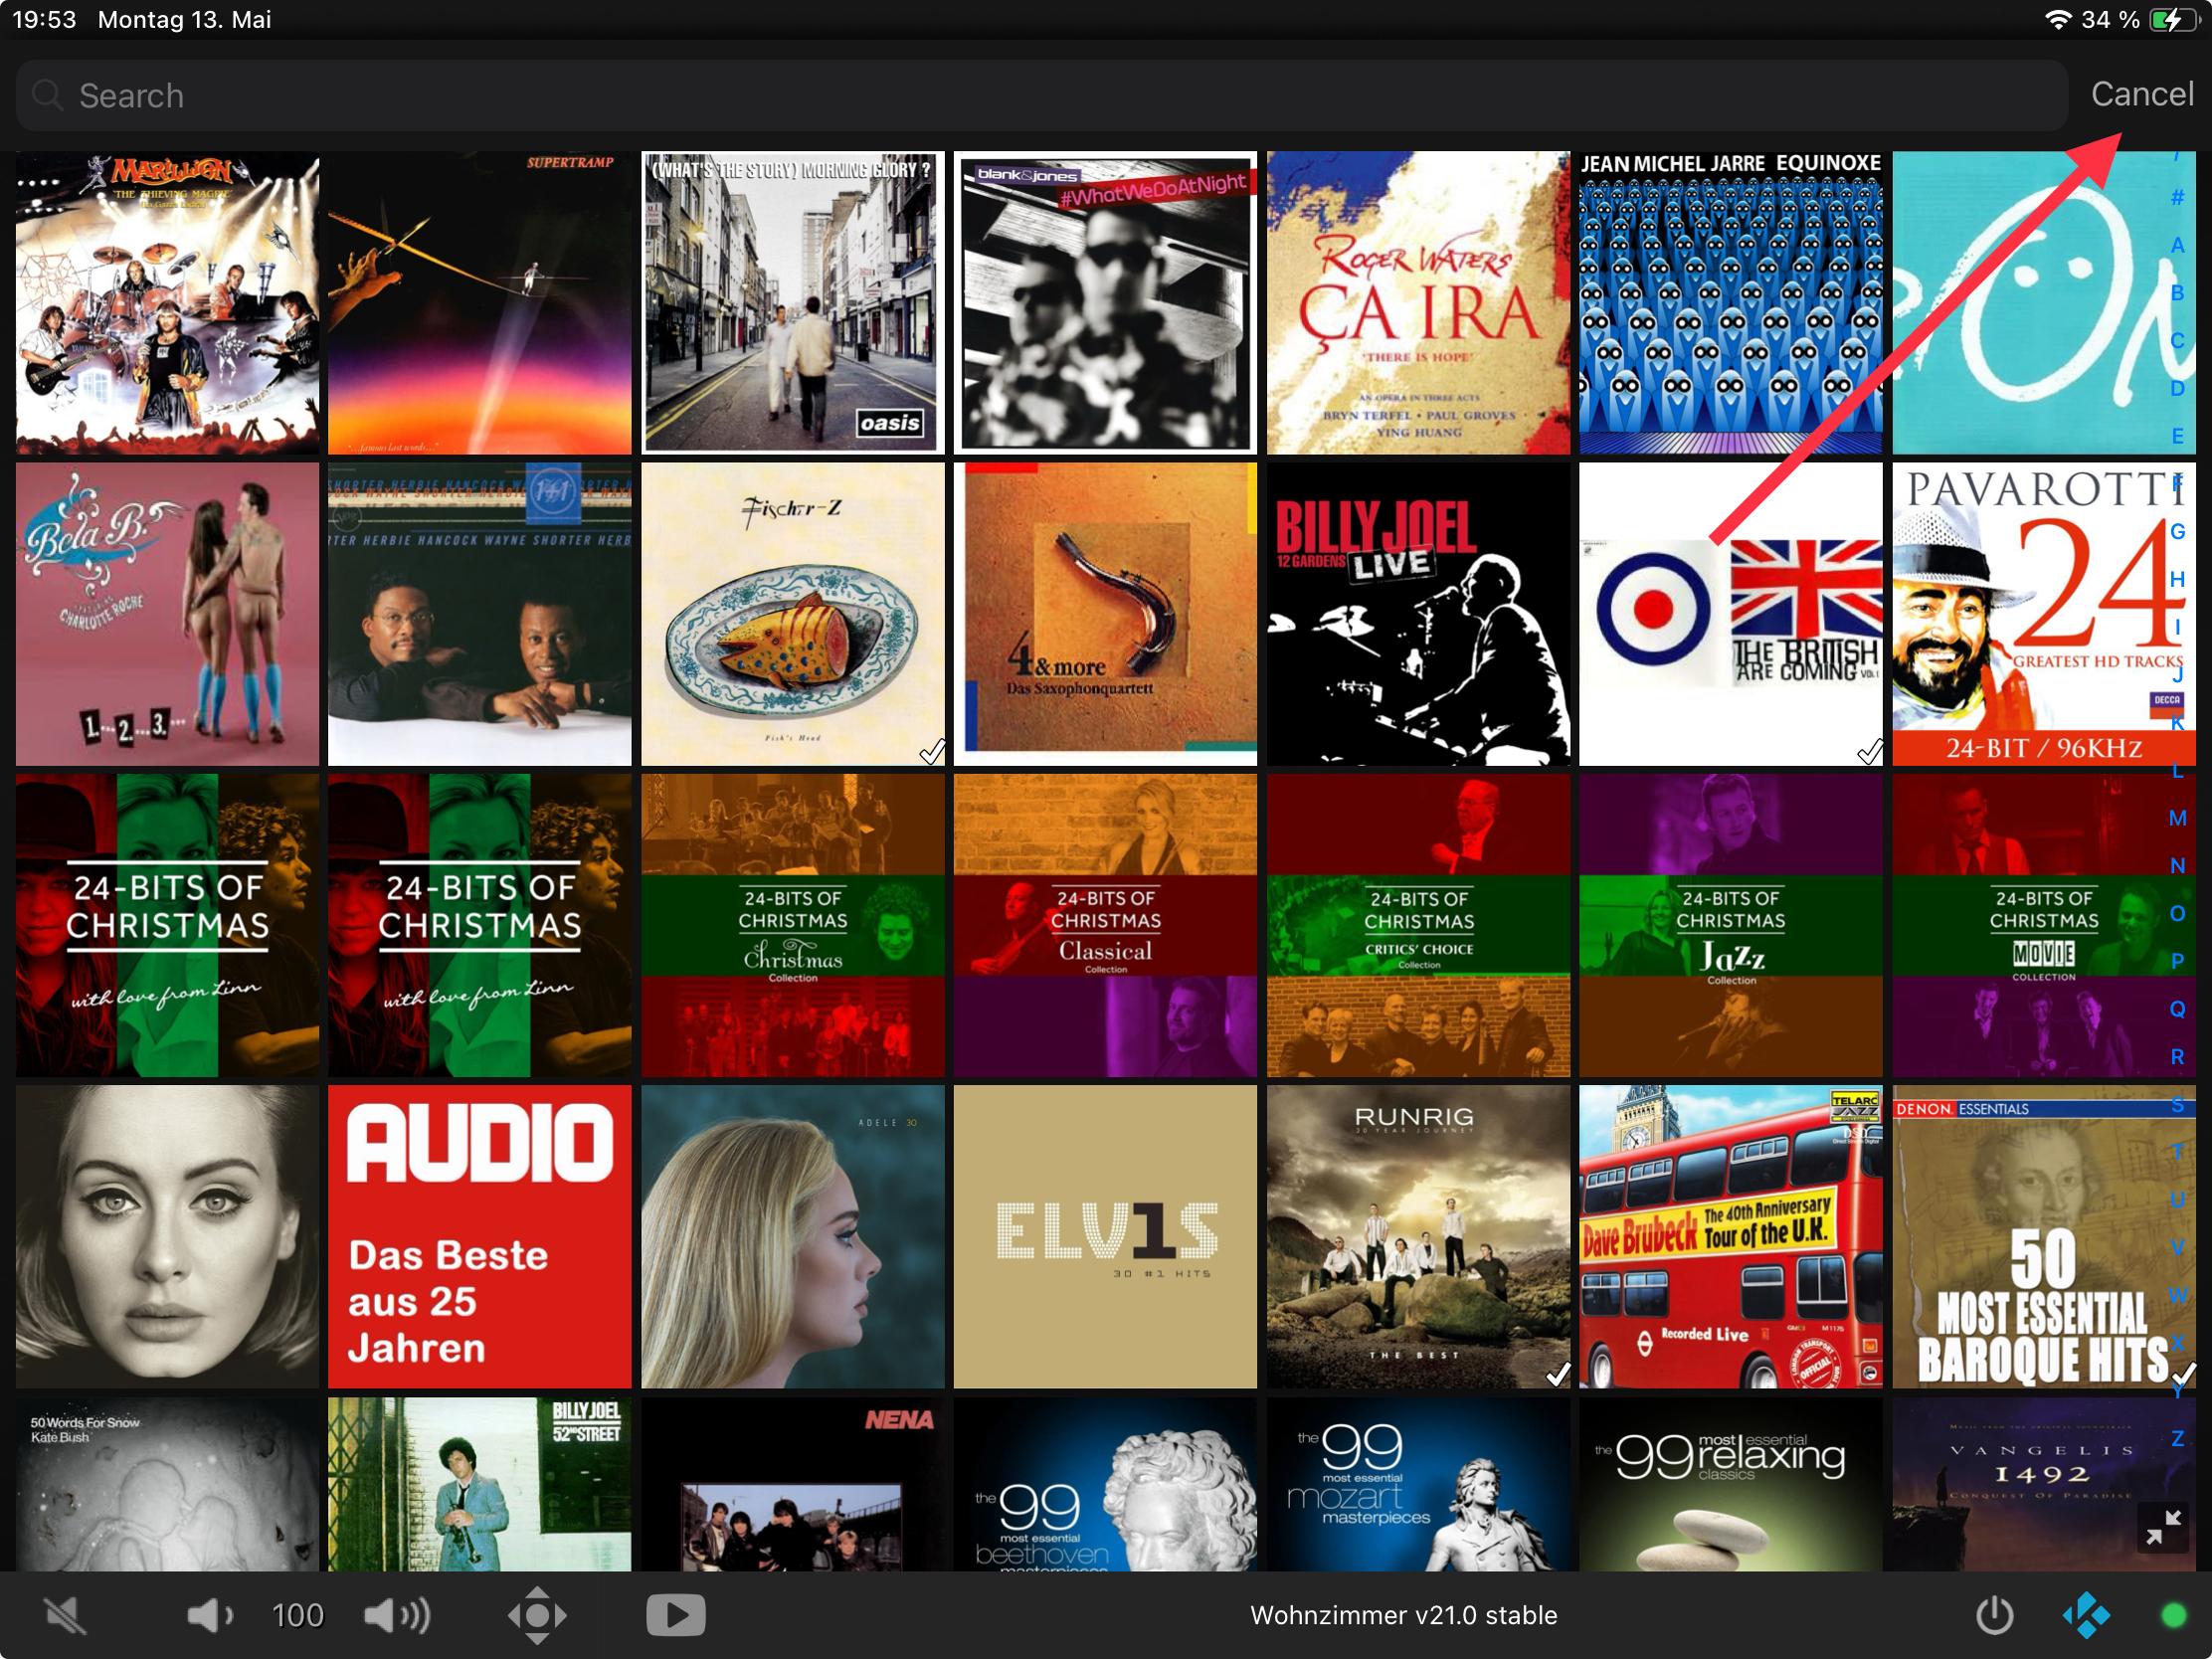
Task: Tap the mute speaker icon
Action: tap(66, 1615)
